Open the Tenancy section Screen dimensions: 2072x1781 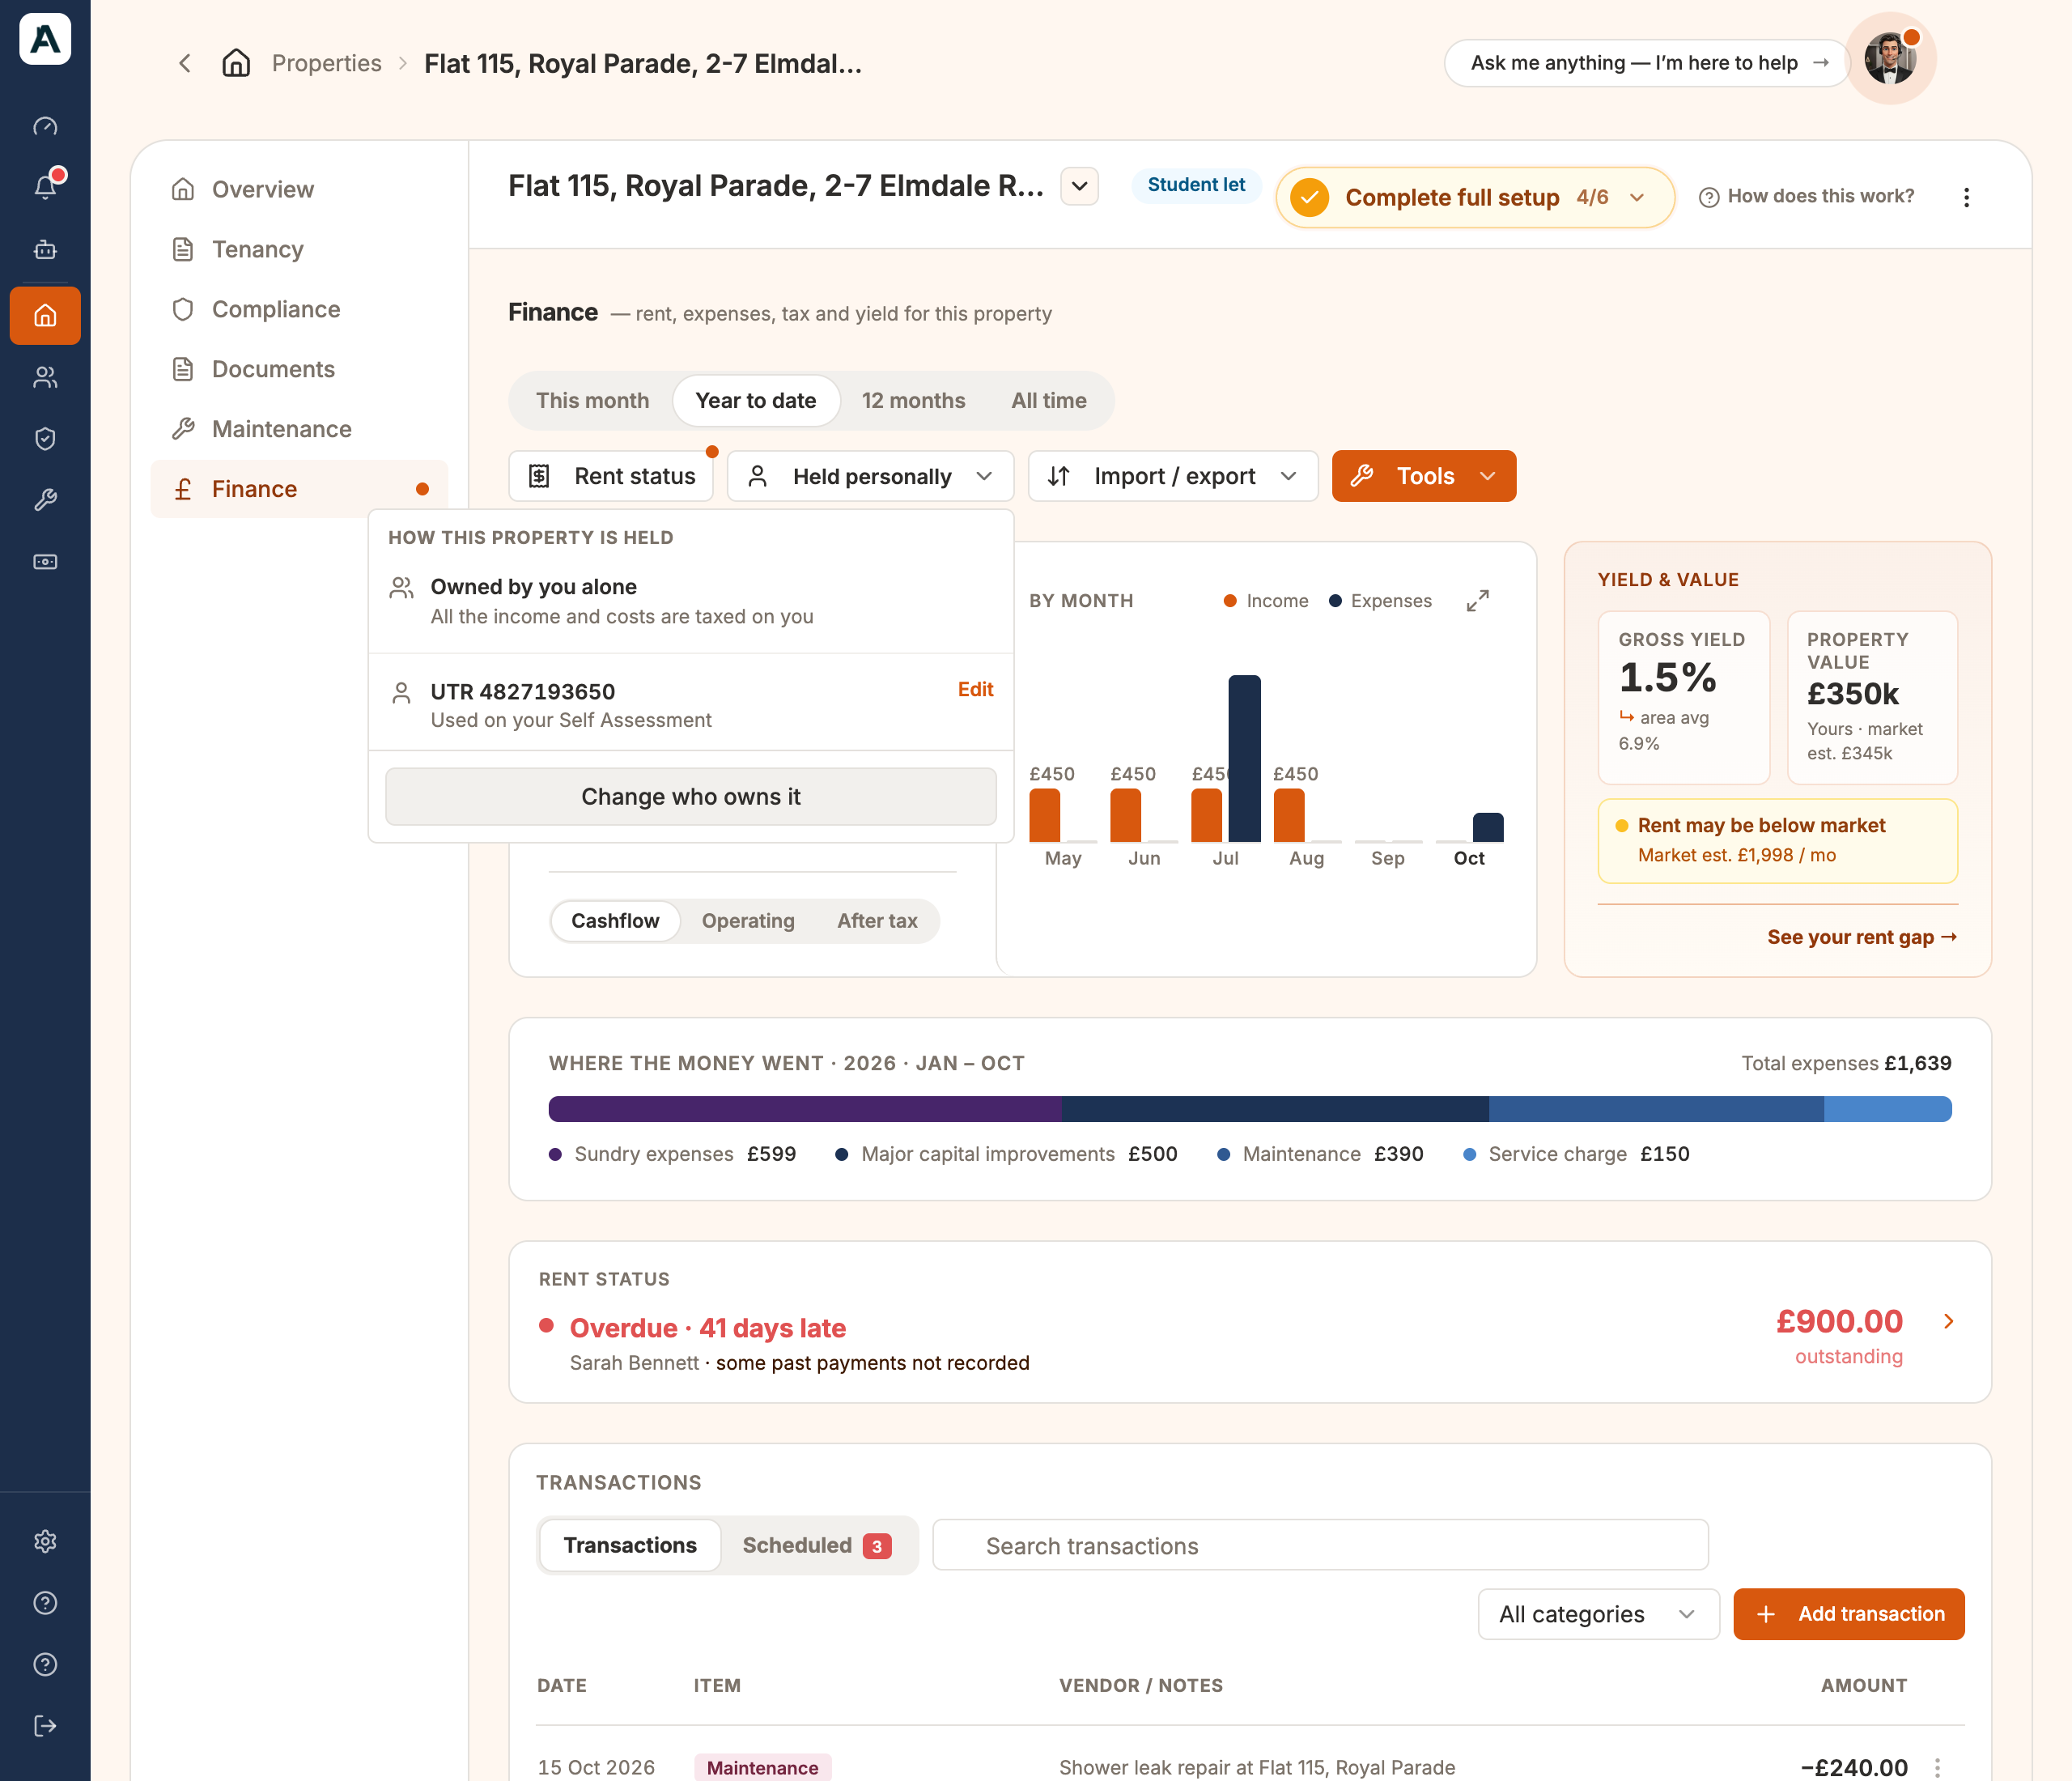pos(299,249)
